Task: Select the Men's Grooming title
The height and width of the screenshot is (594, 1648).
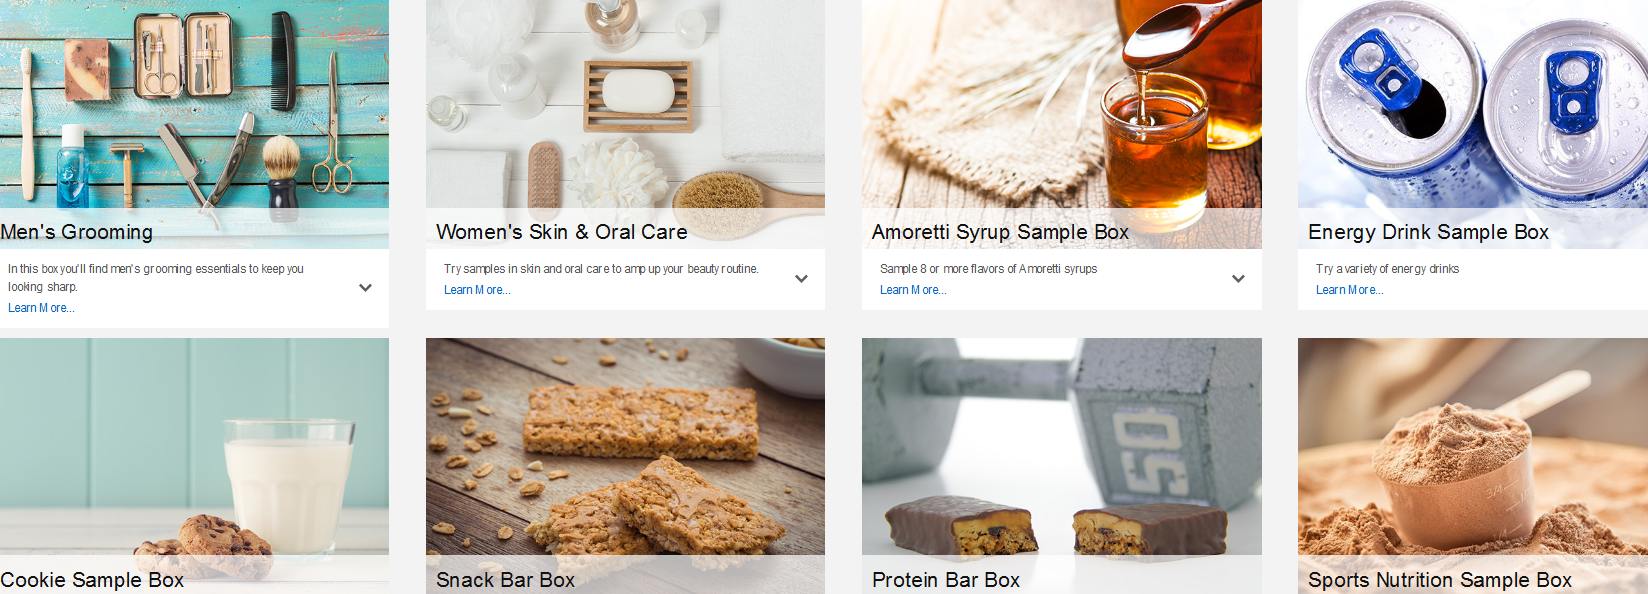Action: point(77,232)
